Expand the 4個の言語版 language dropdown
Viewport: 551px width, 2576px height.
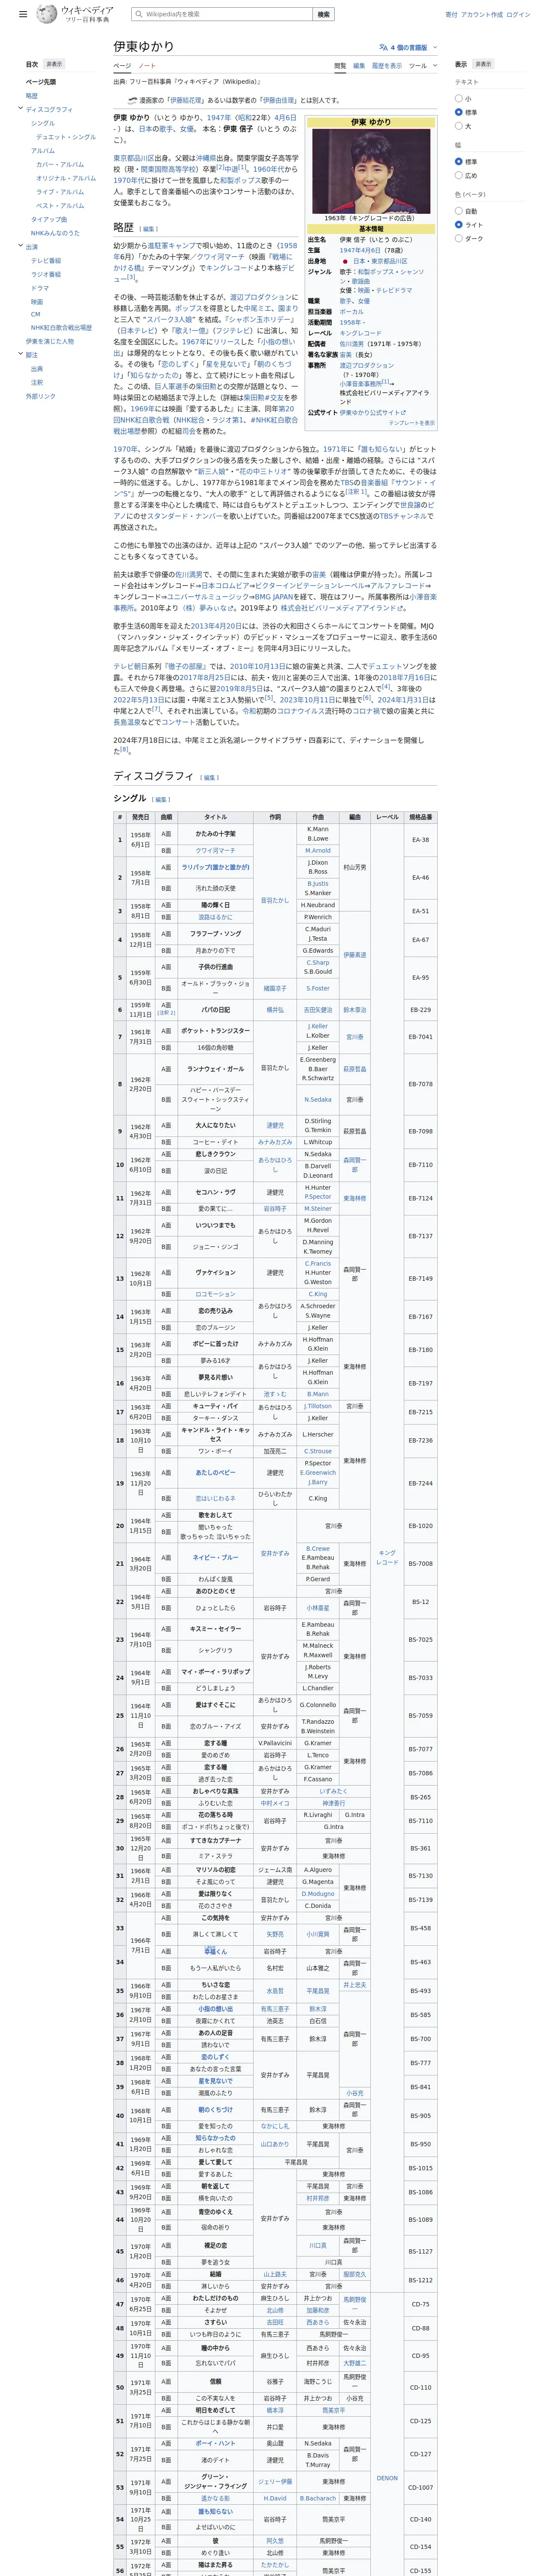click(408, 47)
